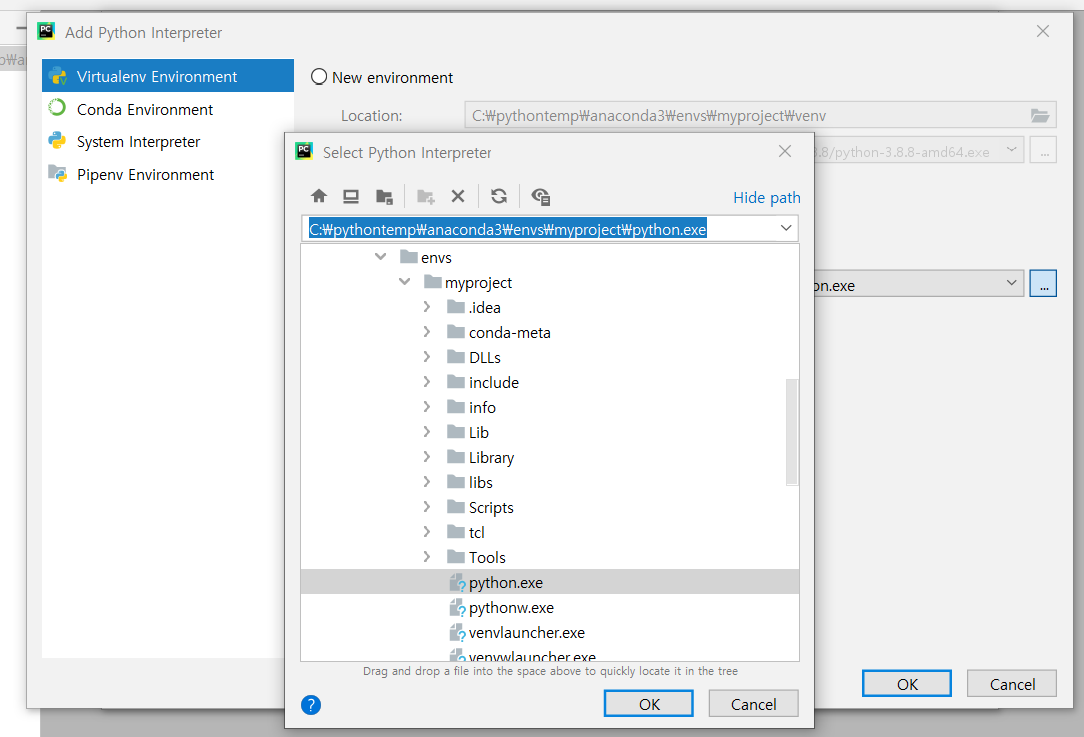Expand the libs folder chevron
1084x737 pixels.
[427, 482]
